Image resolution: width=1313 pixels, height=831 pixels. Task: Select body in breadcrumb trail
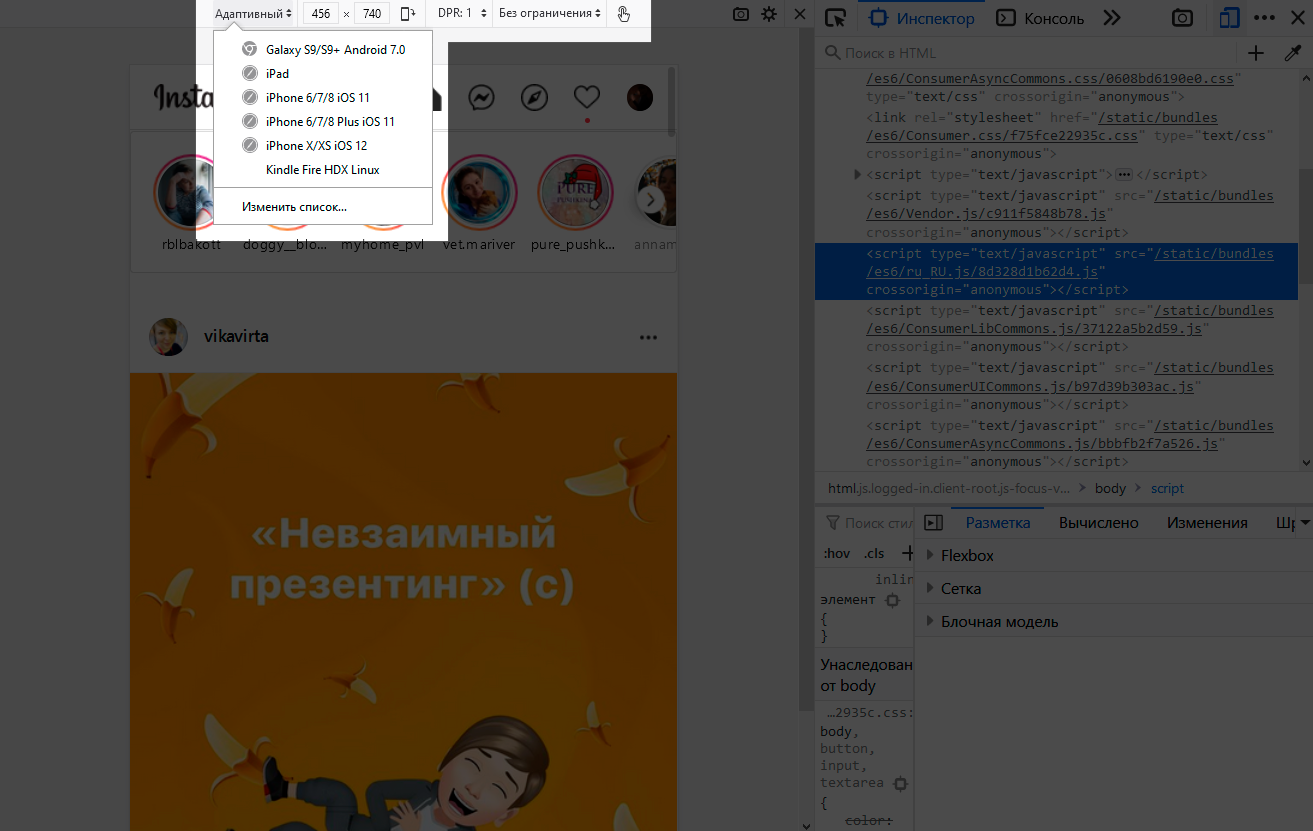pos(1110,488)
